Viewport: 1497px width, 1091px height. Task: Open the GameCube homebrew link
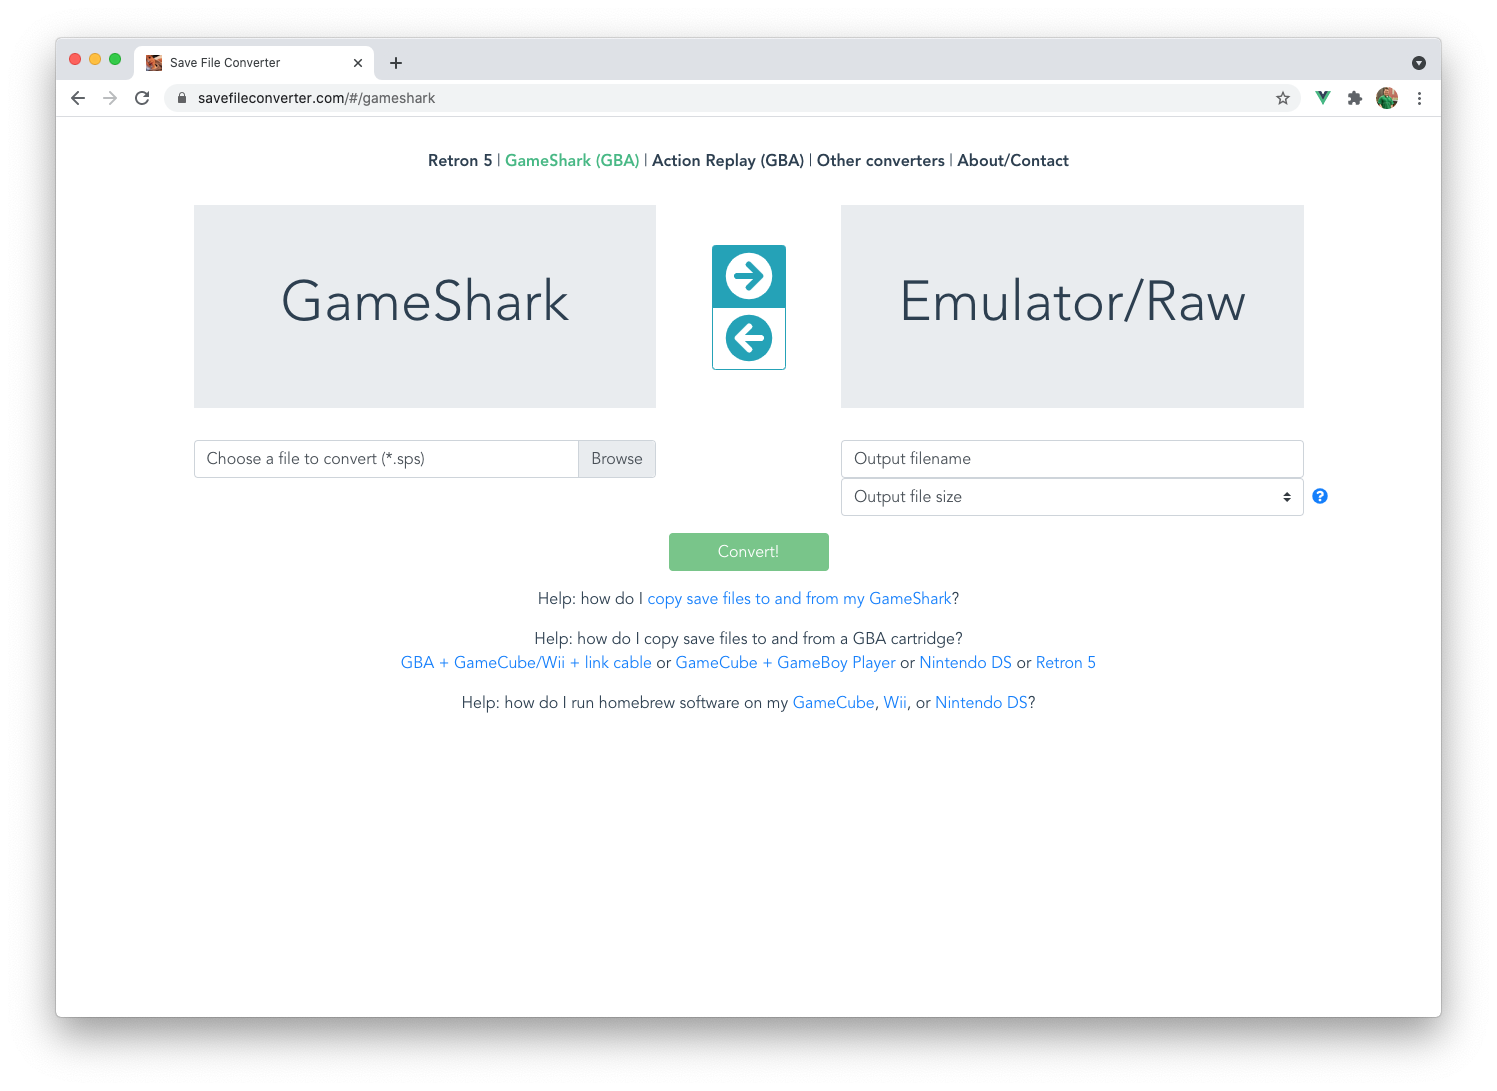click(834, 703)
